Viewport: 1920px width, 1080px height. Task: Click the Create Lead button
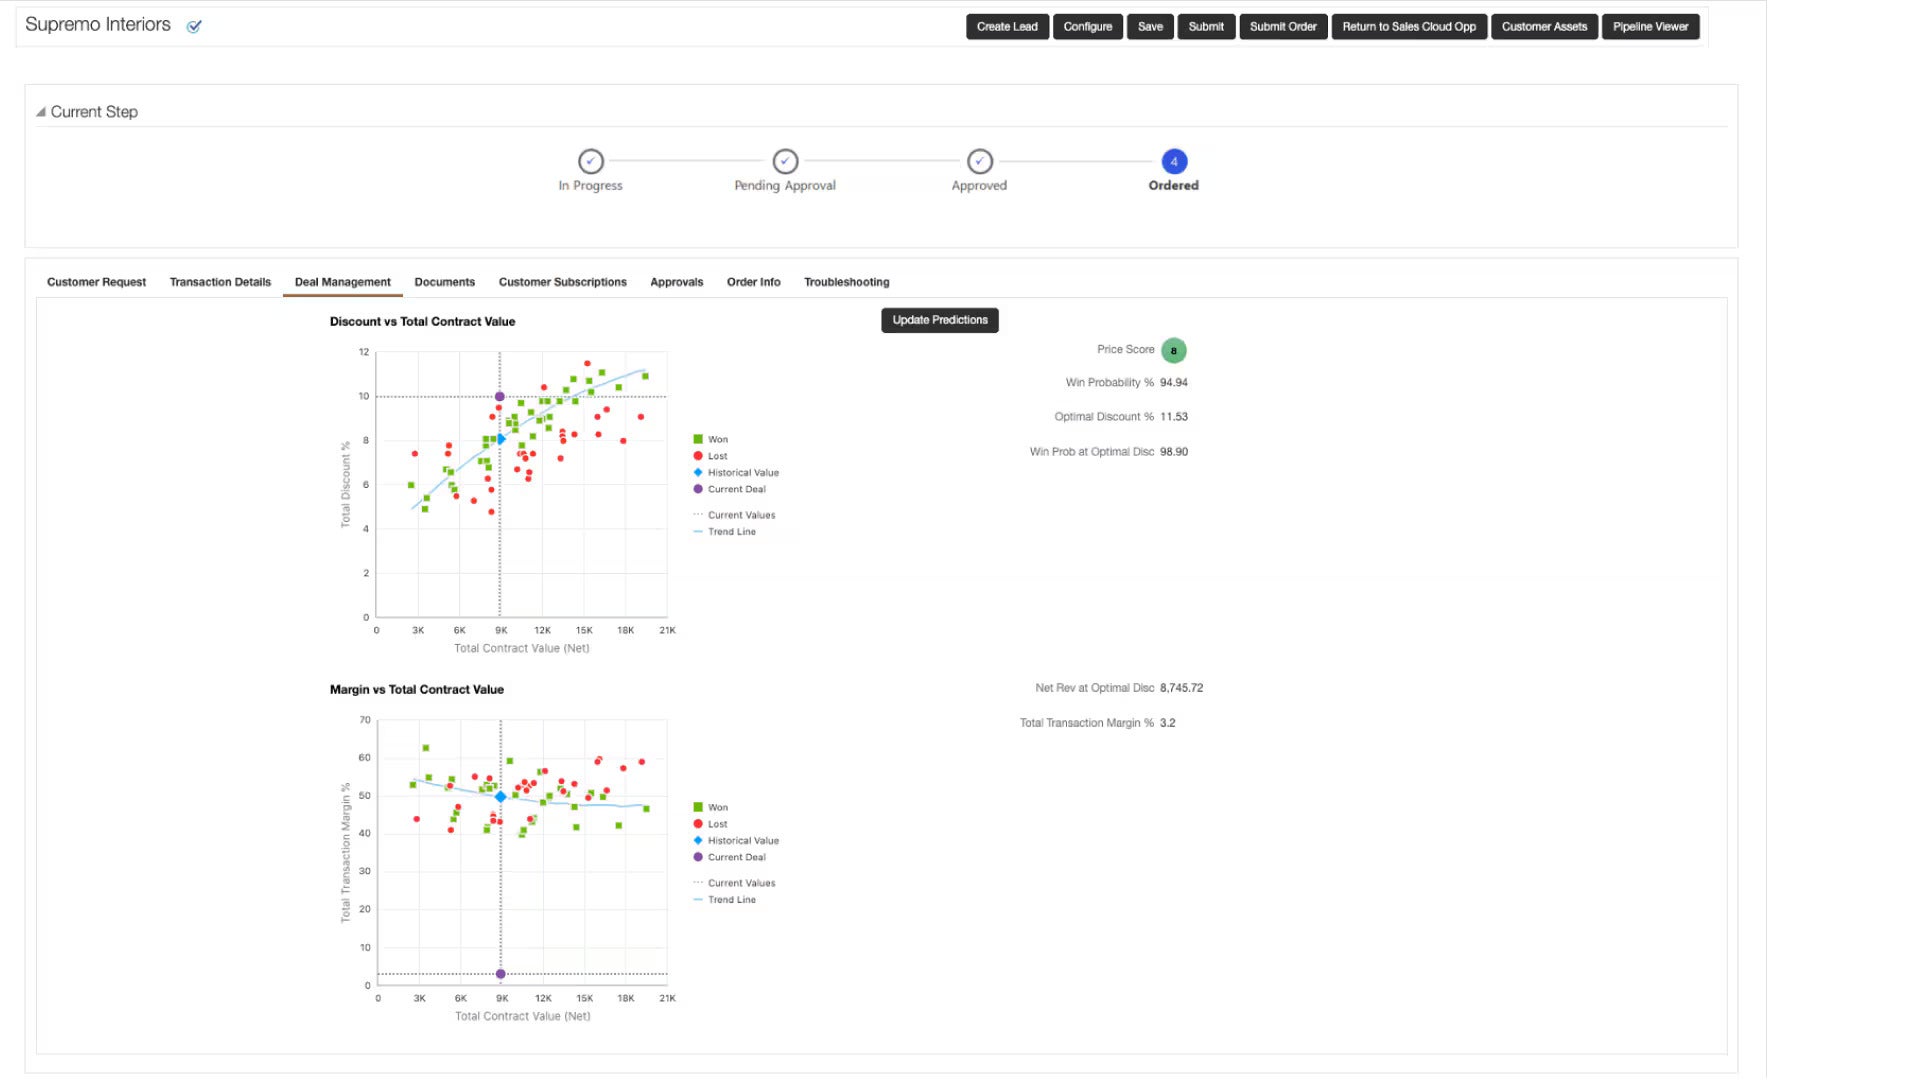[x=1007, y=27]
